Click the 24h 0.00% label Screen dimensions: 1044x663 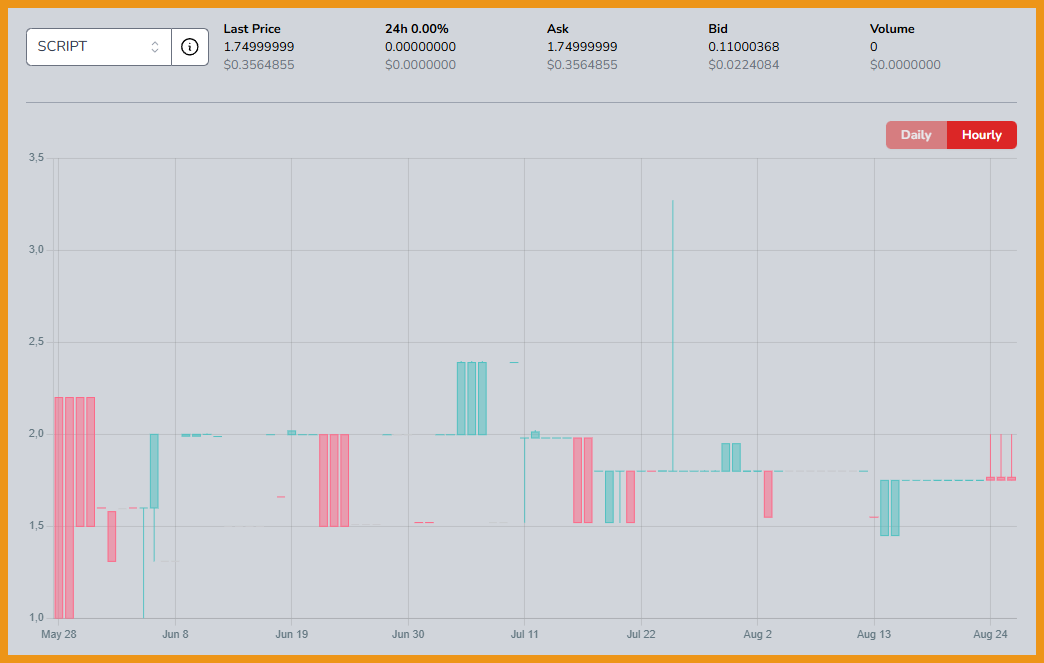tap(417, 29)
